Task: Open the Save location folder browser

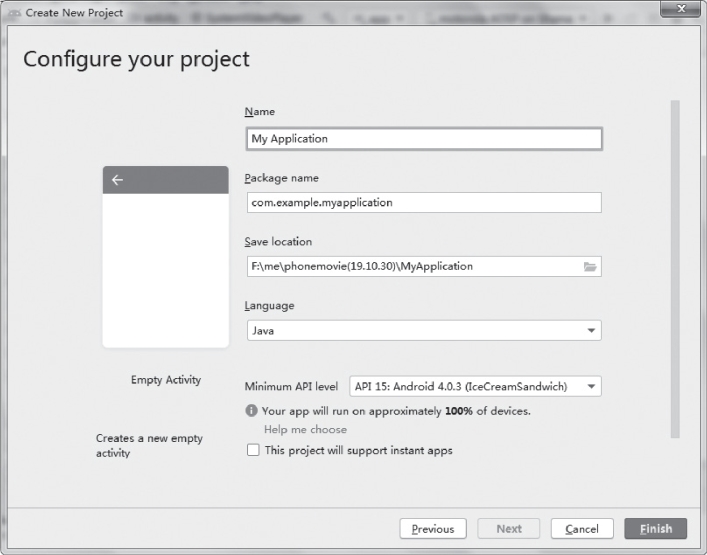Action: (590, 267)
